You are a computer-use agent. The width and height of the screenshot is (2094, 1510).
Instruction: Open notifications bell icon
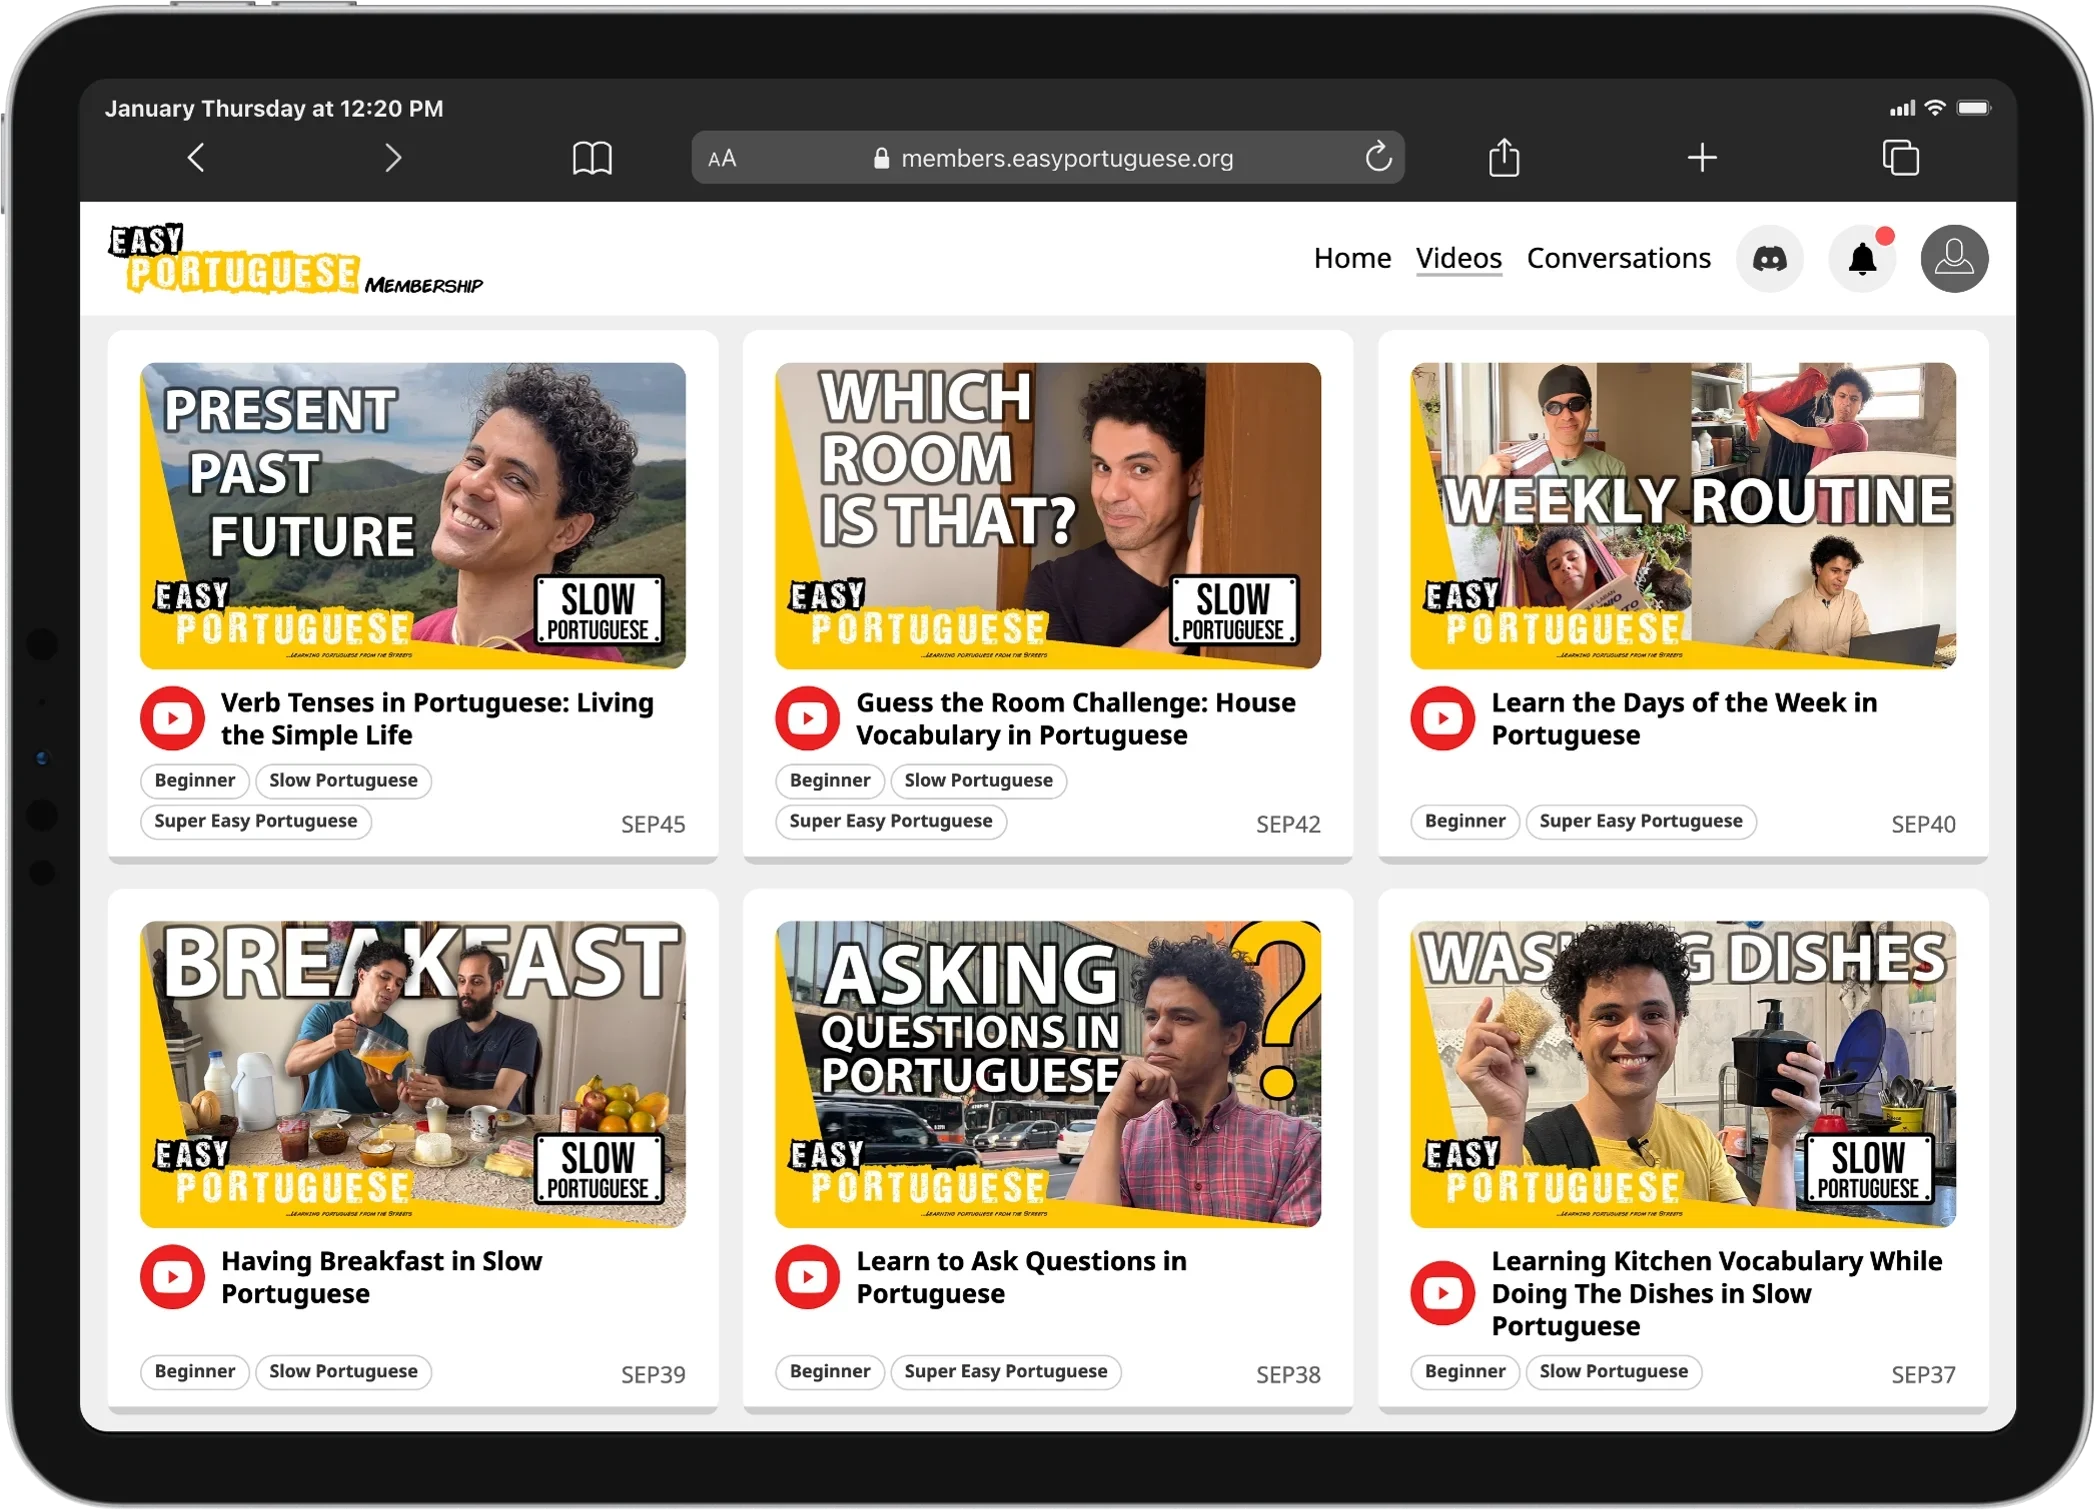tap(1861, 259)
